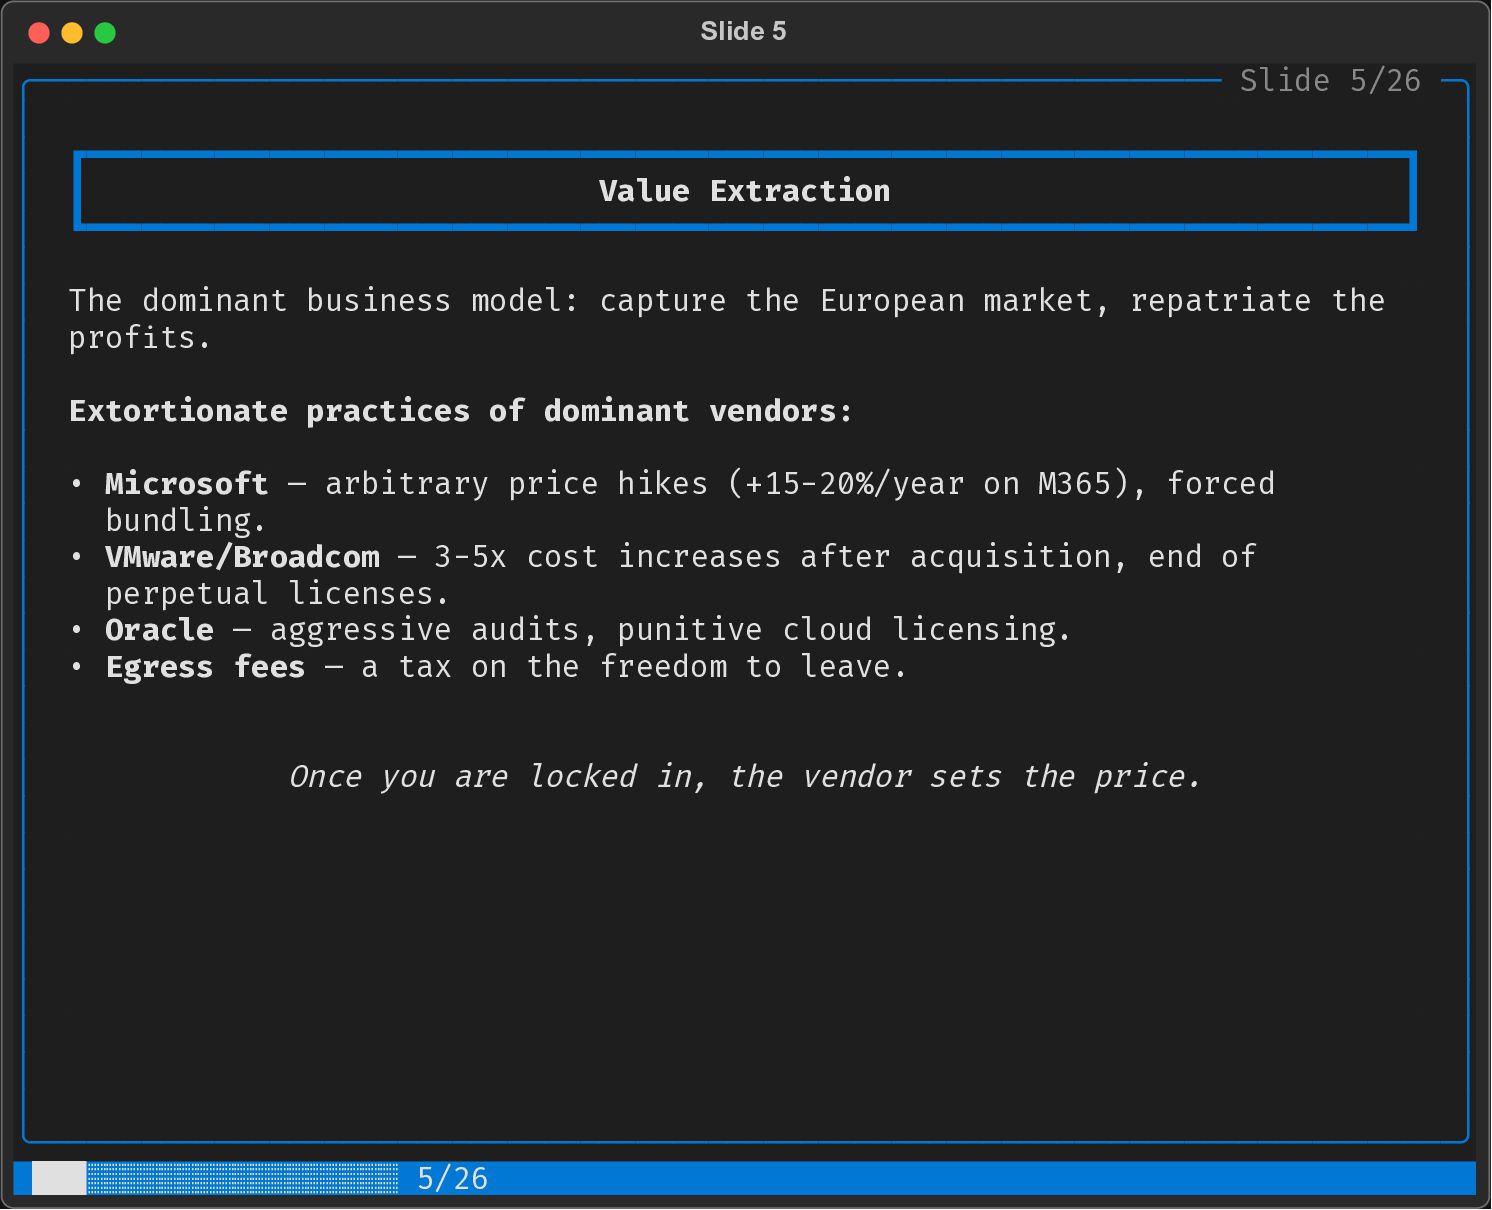Click the dotted unfilled portion of progress bar
This screenshot has height=1210, width=1492.
(x=243, y=1178)
